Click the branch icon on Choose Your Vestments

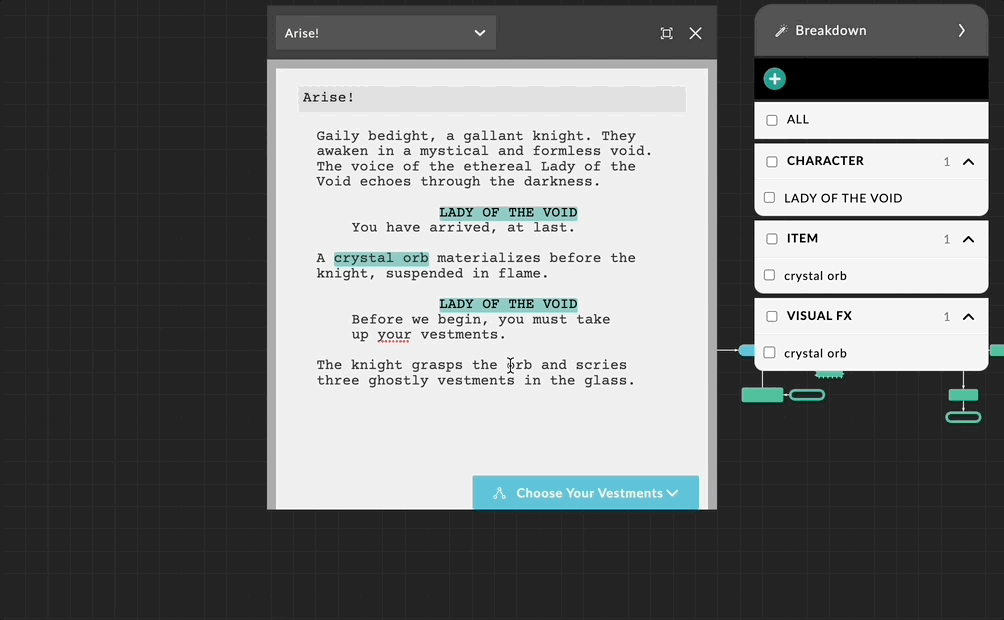499,493
